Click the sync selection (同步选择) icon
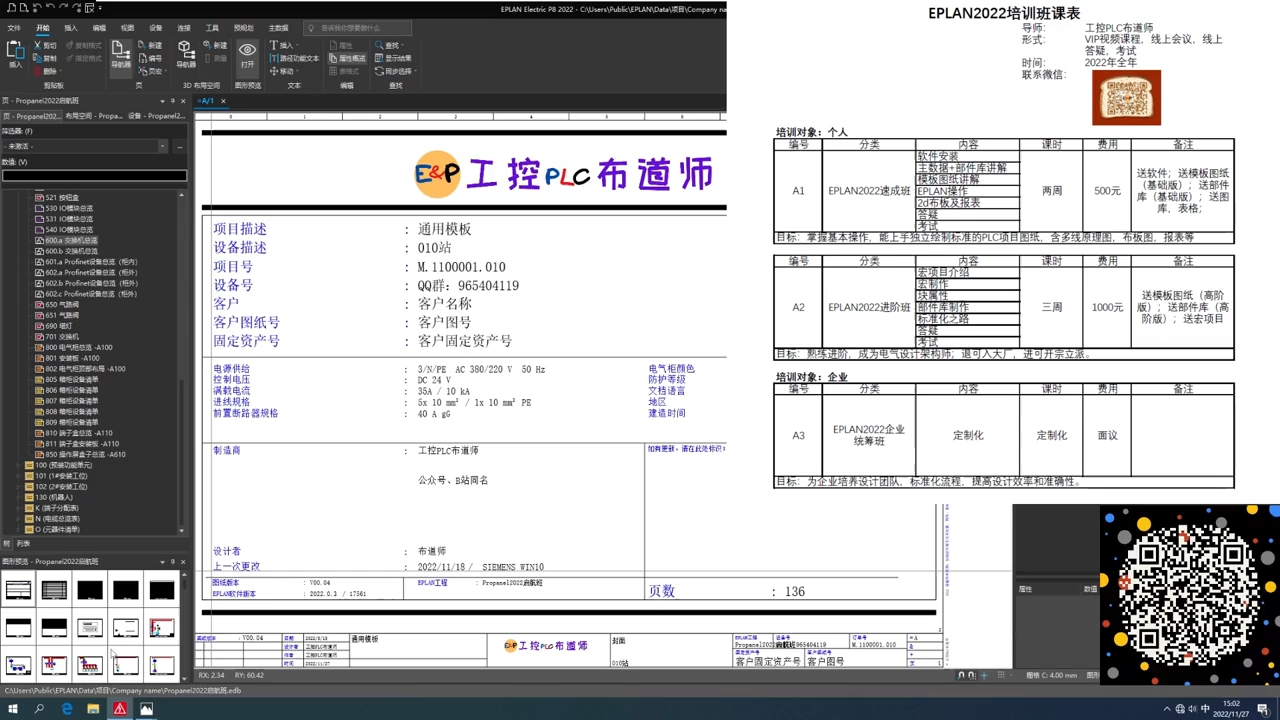Image resolution: width=1280 pixels, height=720 pixels. pyautogui.click(x=379, y=72)
